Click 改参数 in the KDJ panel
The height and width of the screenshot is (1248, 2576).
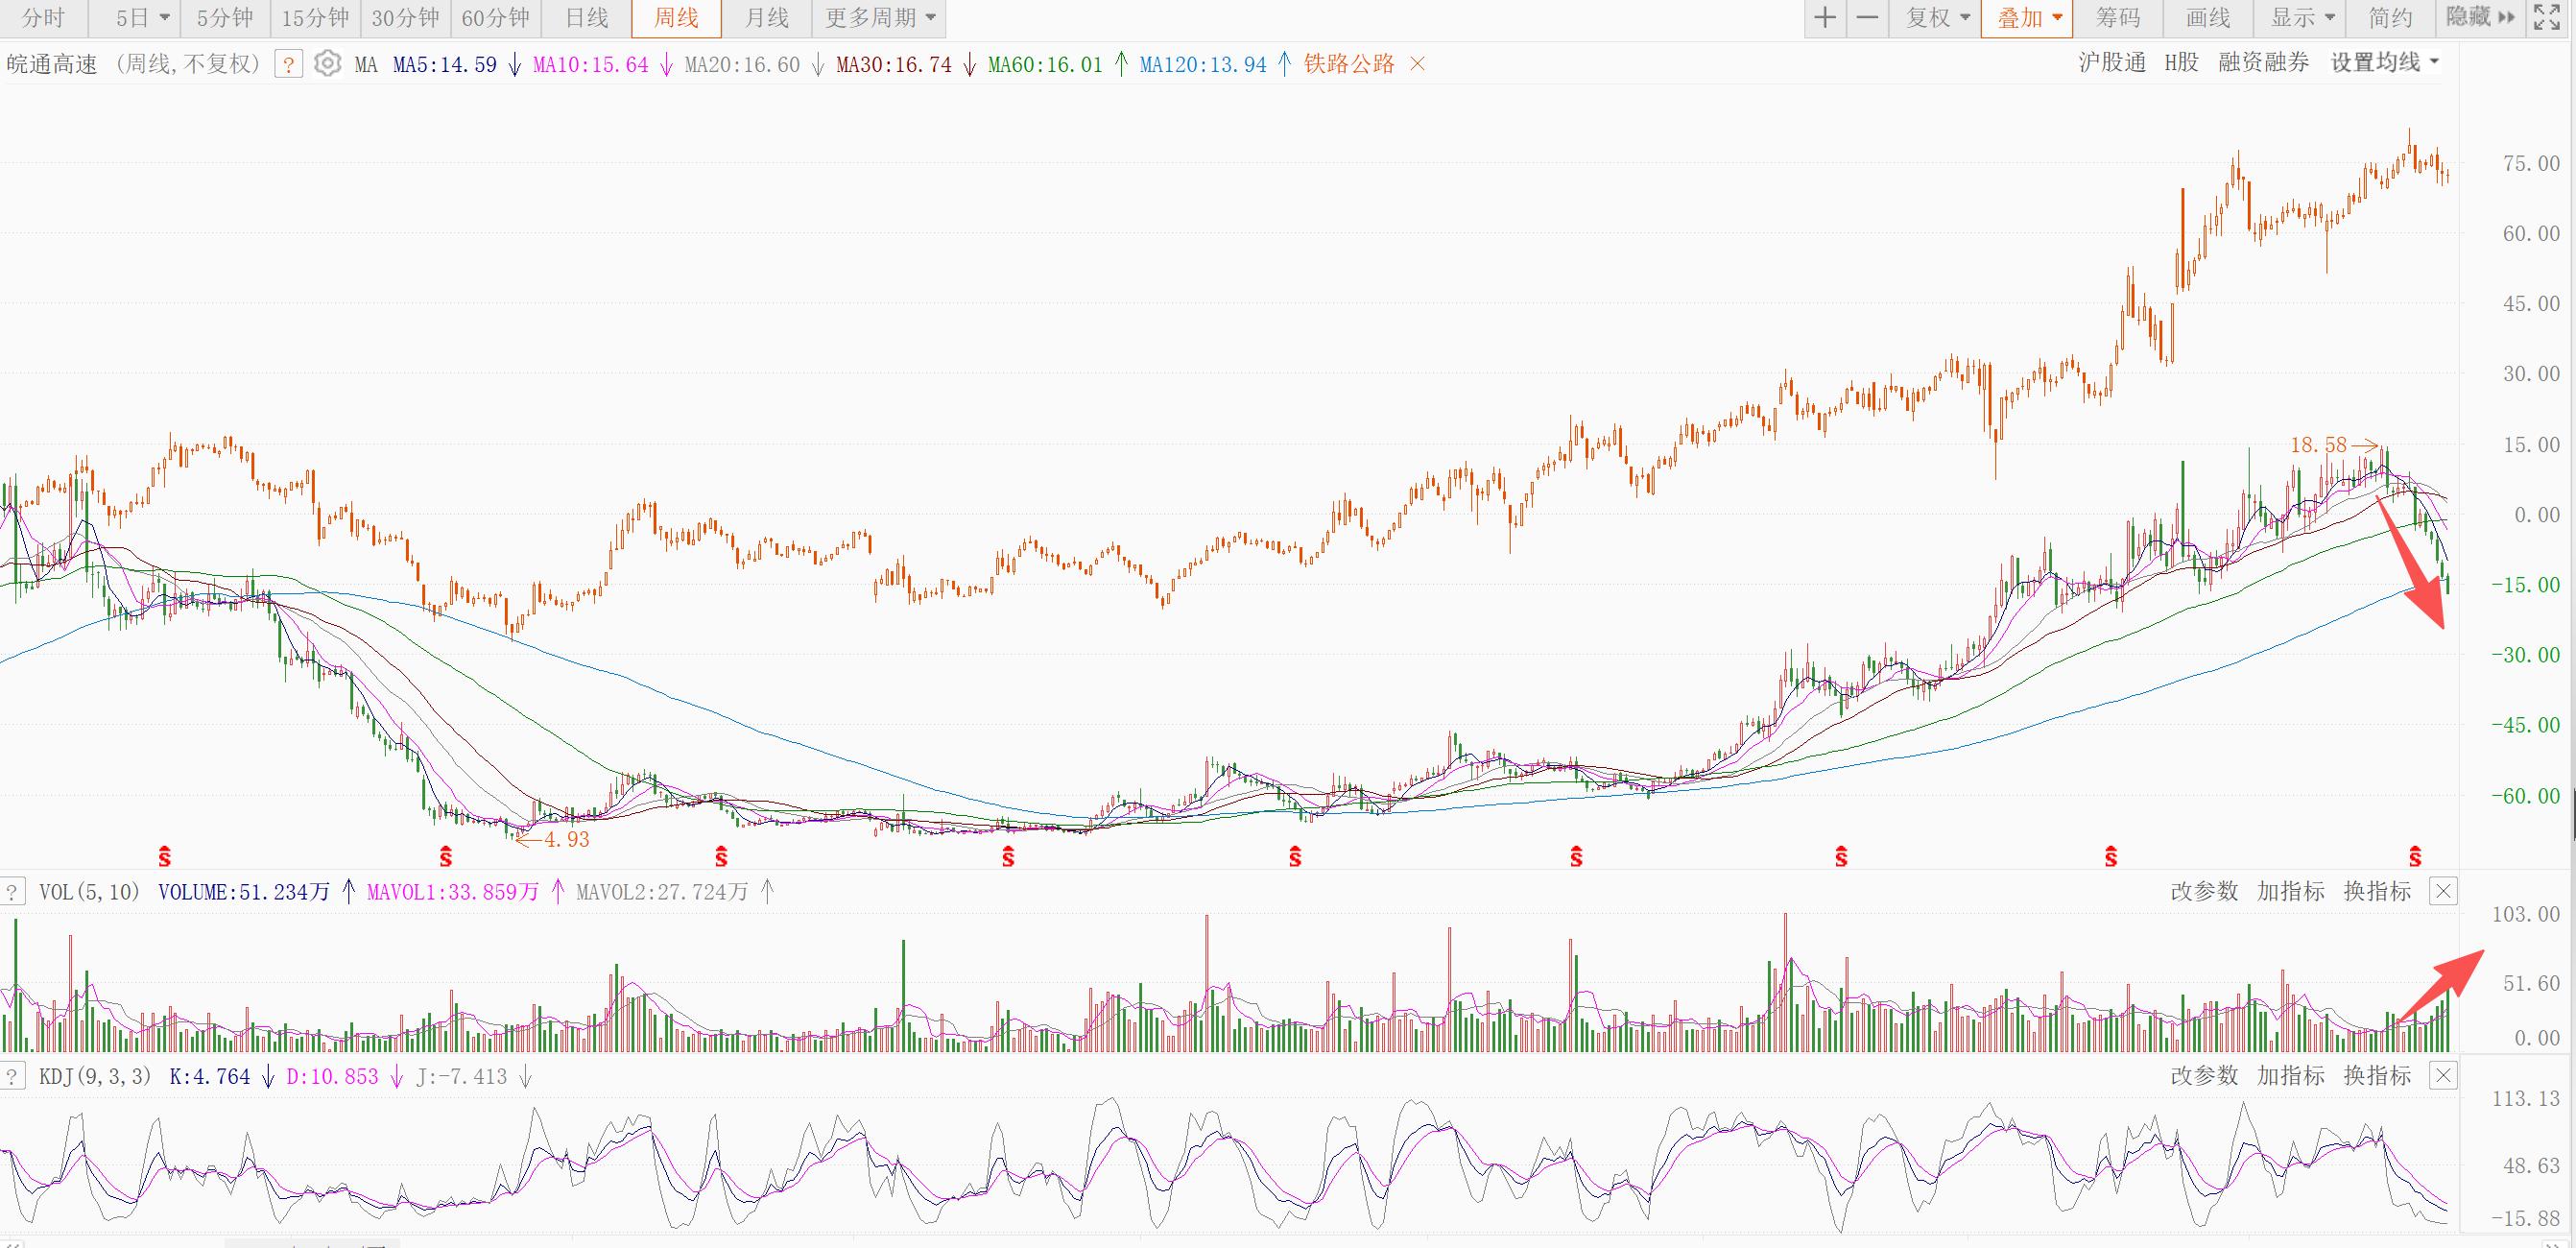click(2203, 1076)
